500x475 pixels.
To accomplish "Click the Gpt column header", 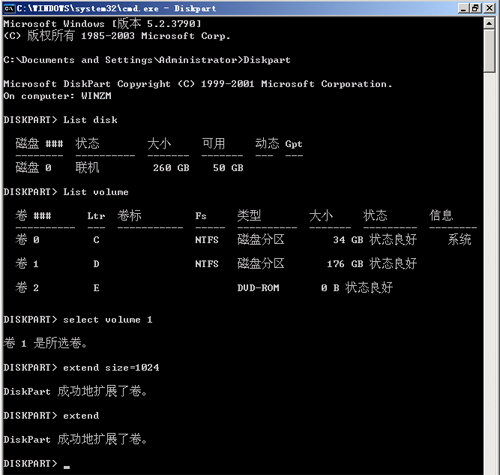I will [294, 144].
